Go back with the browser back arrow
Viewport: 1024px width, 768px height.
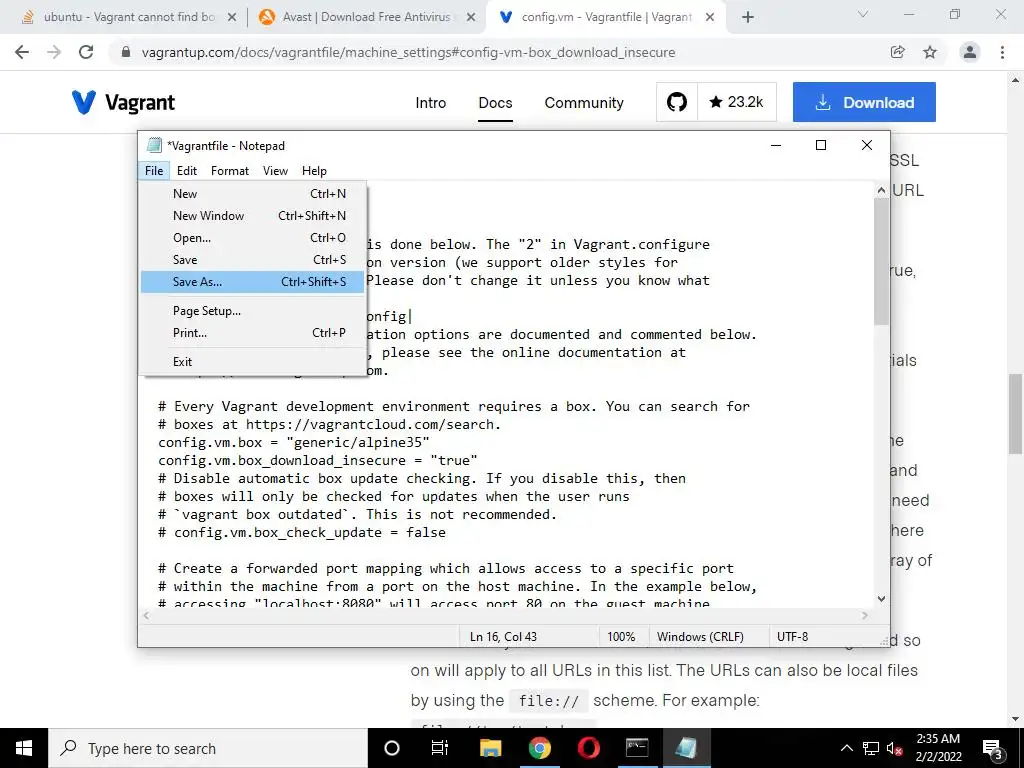point(22,52)
